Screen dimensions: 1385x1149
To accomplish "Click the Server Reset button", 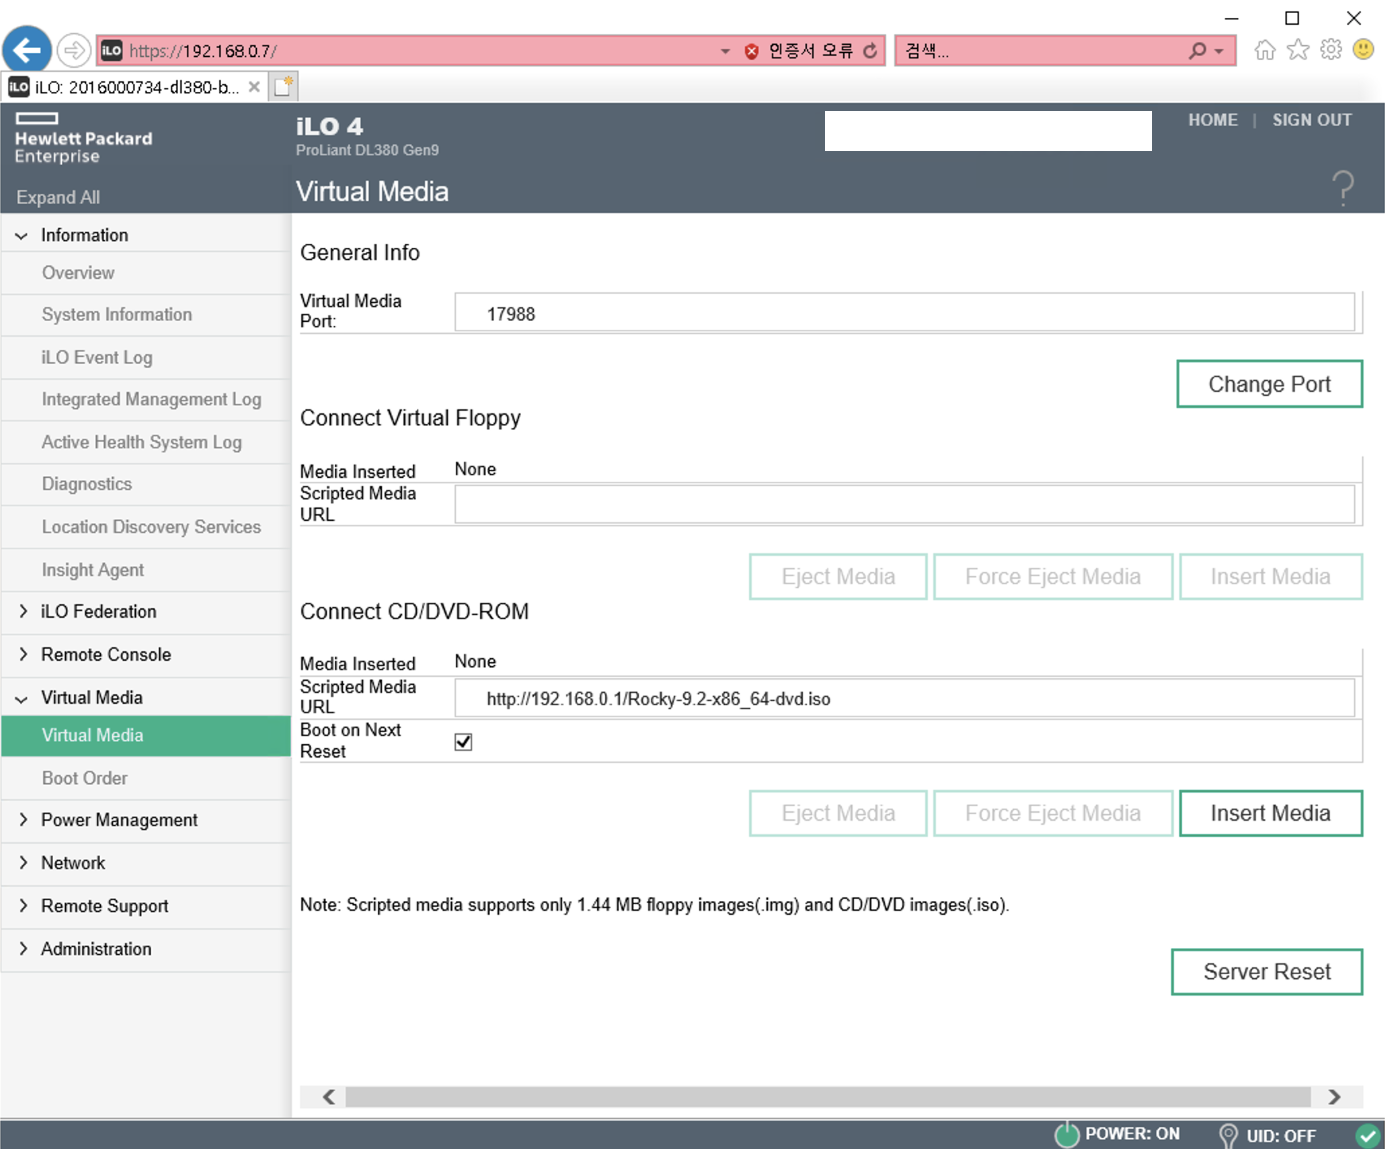I will [1267, 972].
